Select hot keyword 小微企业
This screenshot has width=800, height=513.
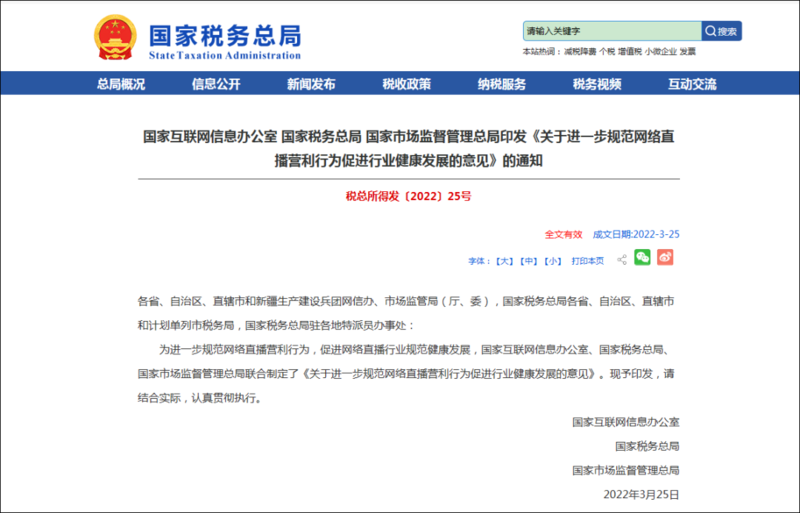[x=660, y=52]
